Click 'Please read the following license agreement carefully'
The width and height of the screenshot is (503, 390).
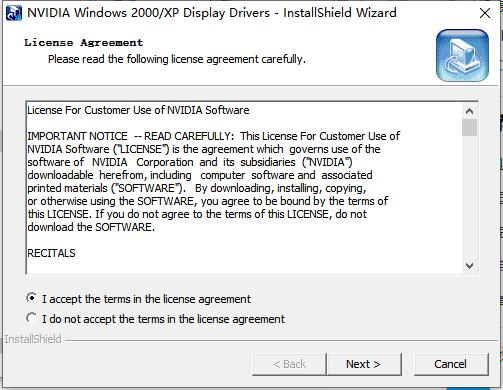pos(177,59)
